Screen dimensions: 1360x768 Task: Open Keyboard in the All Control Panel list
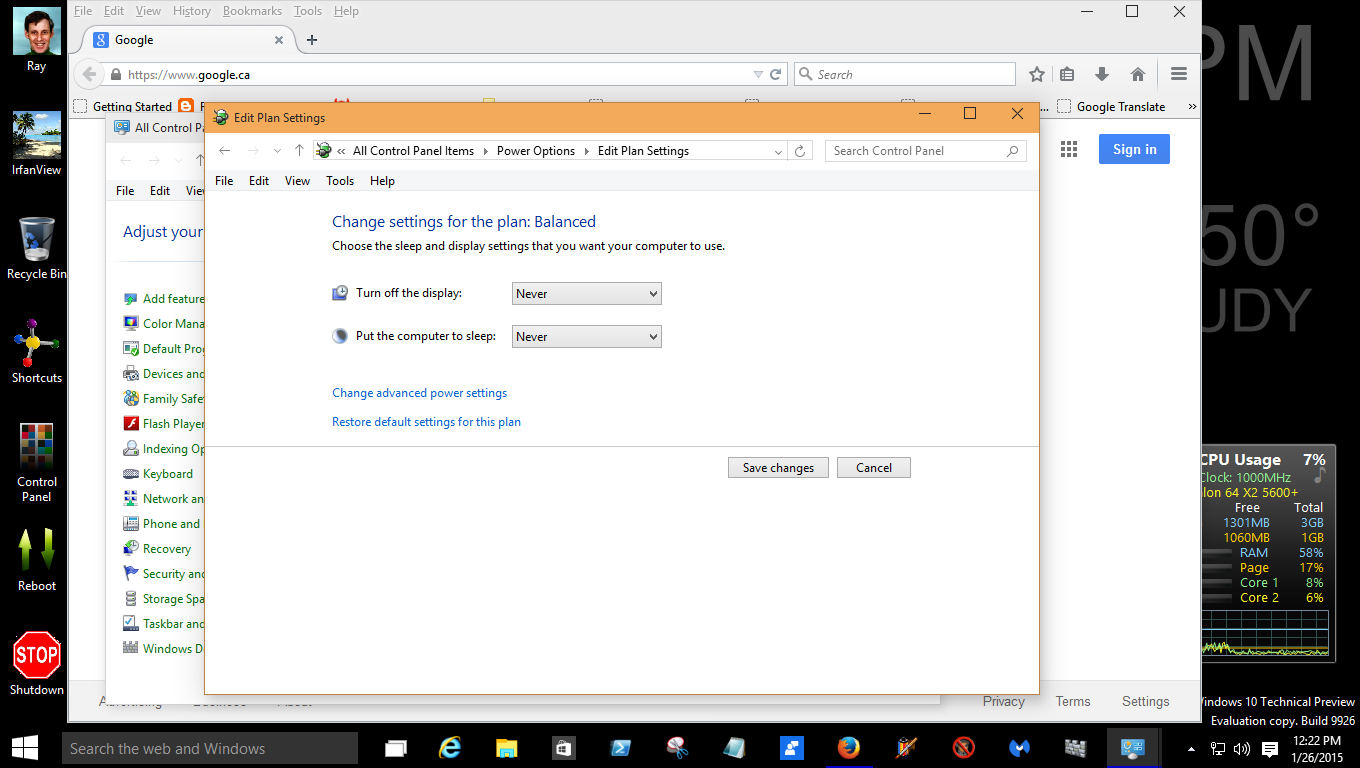(x=168, y=474)
